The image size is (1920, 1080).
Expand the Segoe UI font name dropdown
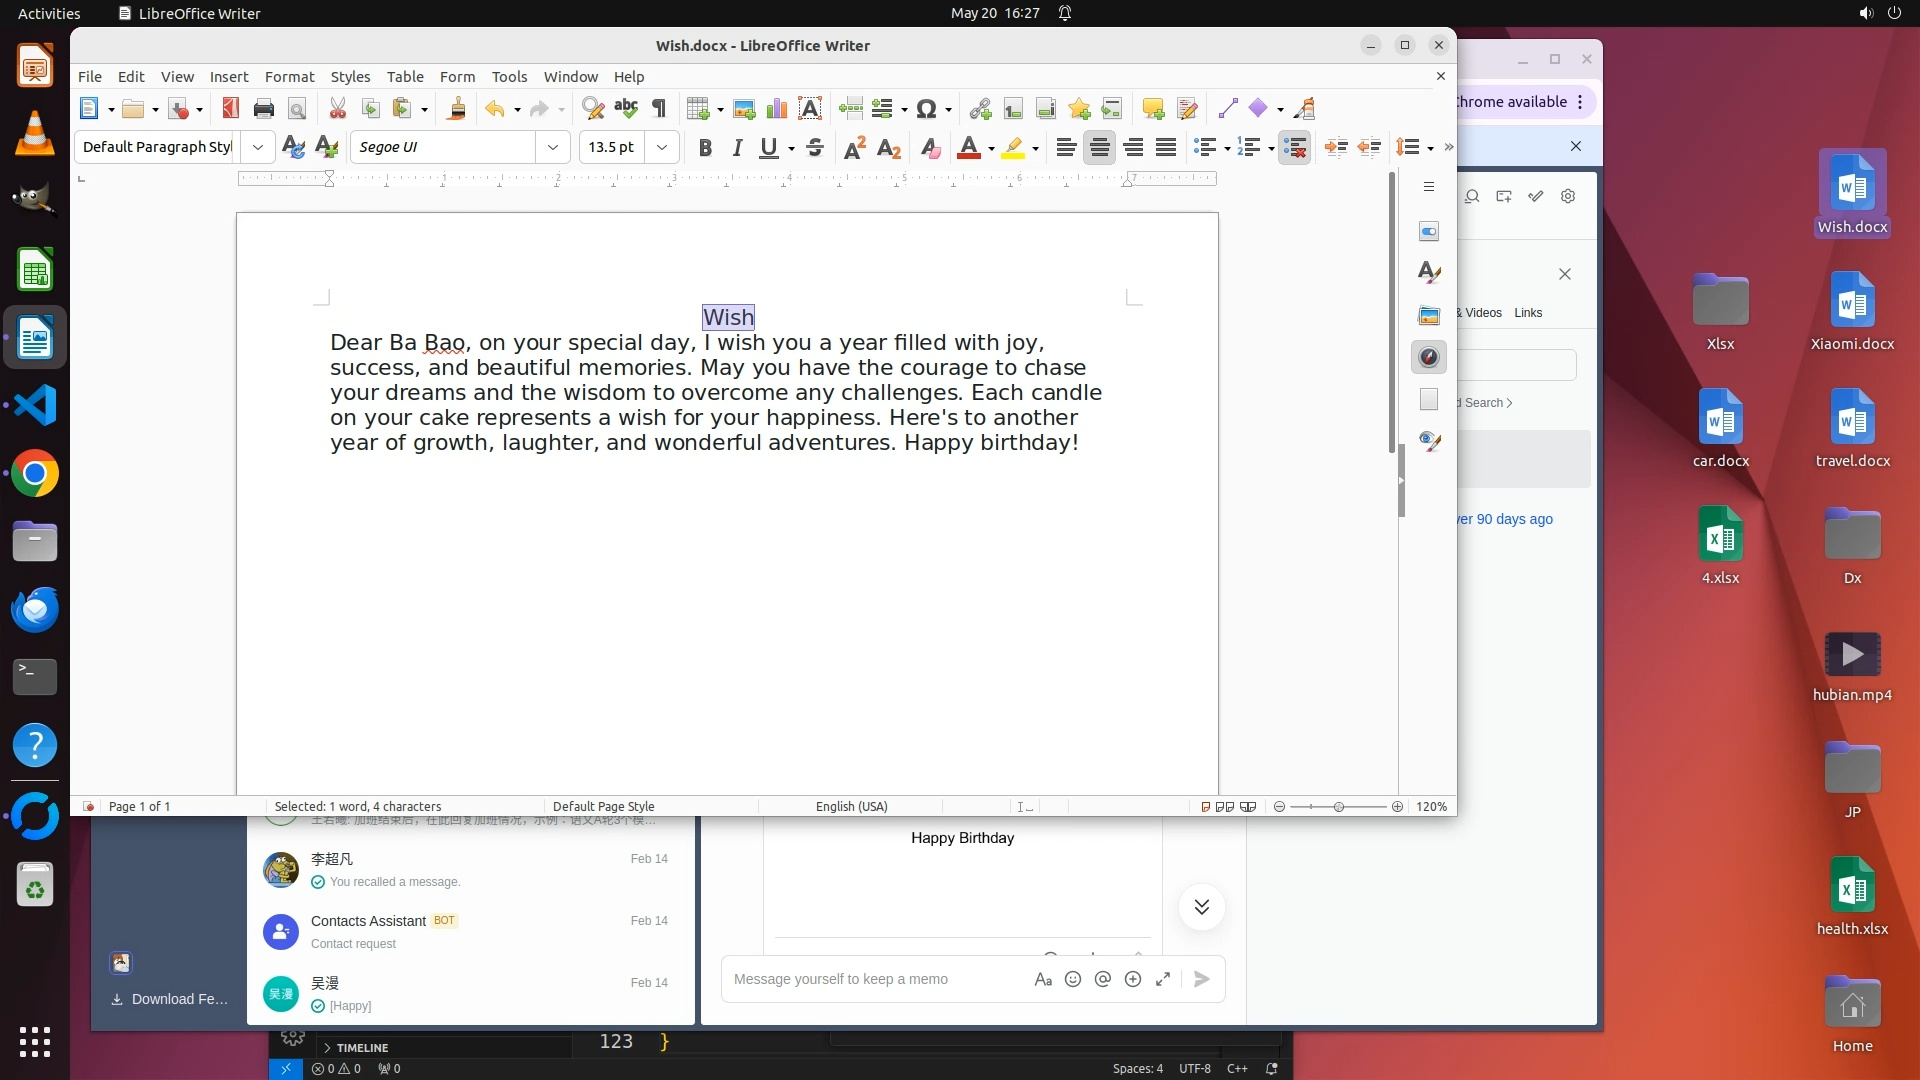[552, 147]
